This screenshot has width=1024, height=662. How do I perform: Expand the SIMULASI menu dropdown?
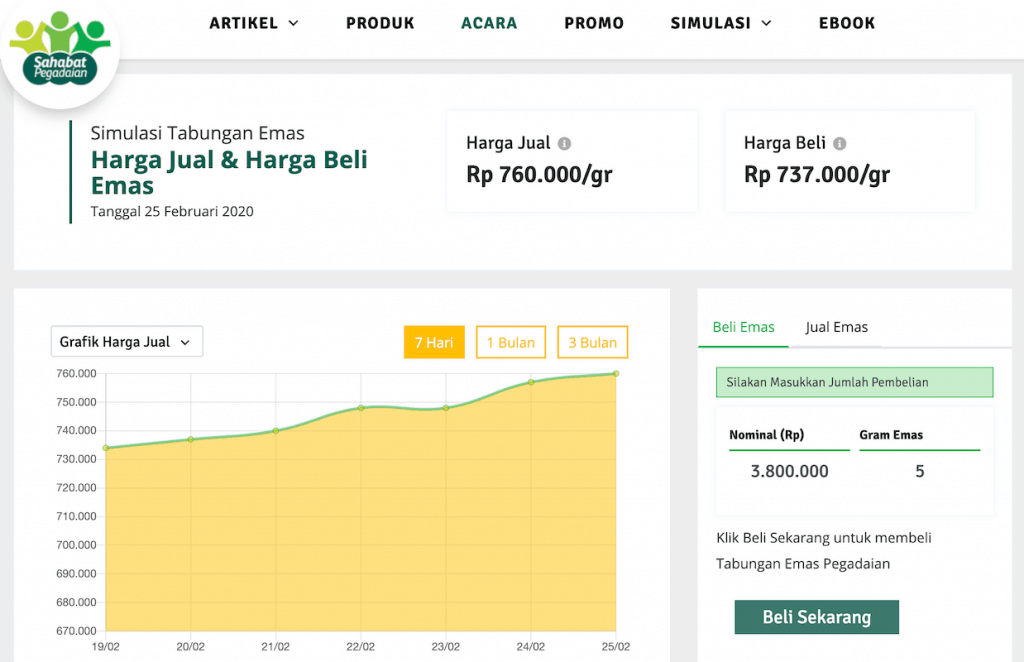[x=721, y=23]
